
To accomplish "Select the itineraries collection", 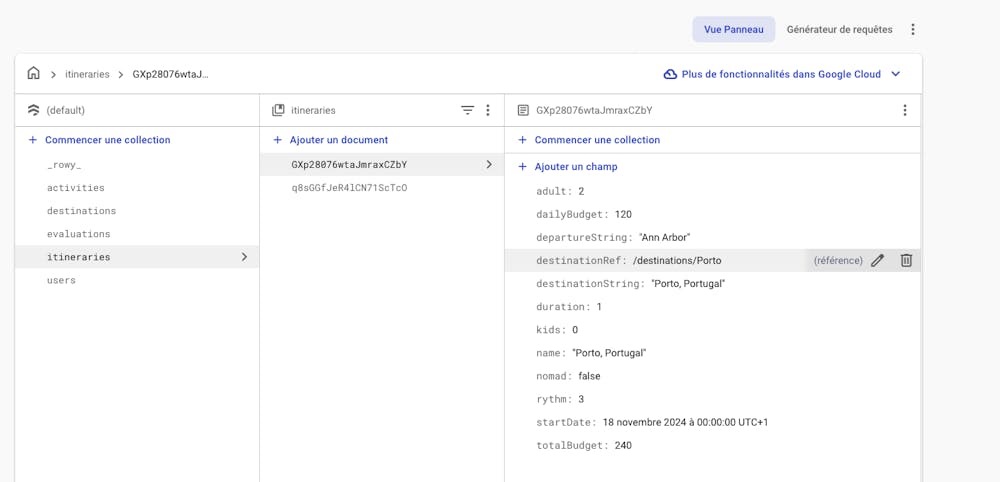I will 137,257.
